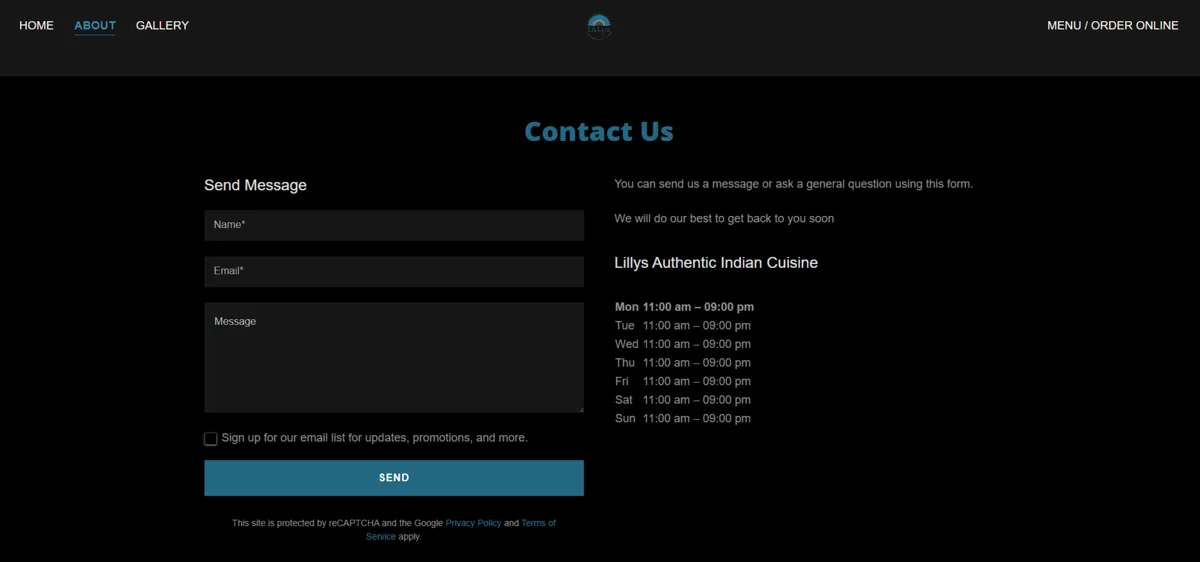Open the HOME navigation link
Viewport: 1200px width, 562px height.
(36, 25)
